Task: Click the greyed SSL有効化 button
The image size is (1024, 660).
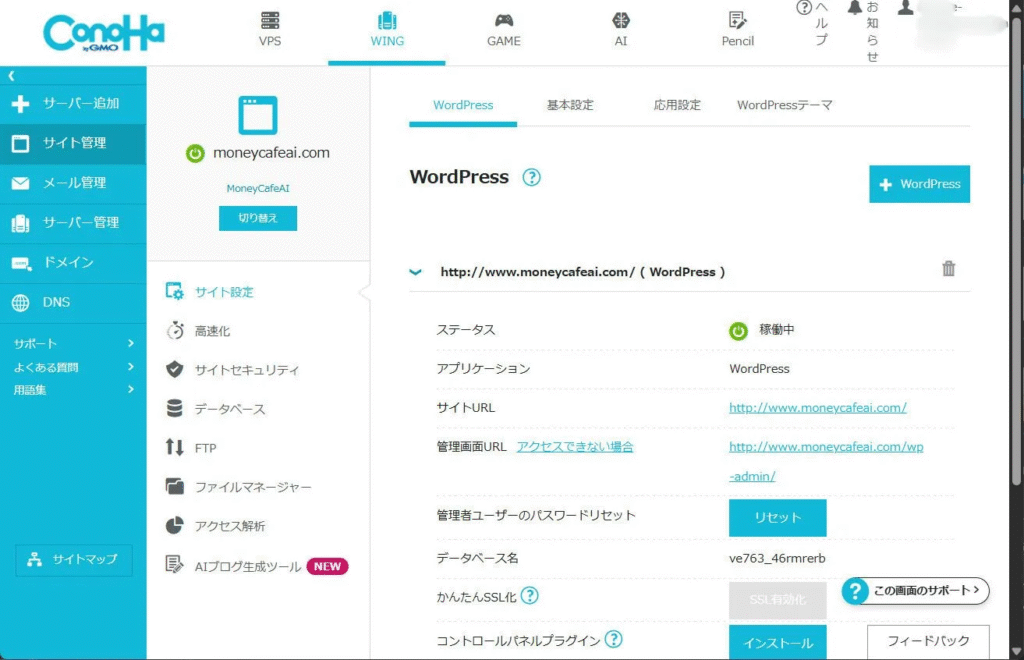Action: pyautogui.click(x=777, y=599)
